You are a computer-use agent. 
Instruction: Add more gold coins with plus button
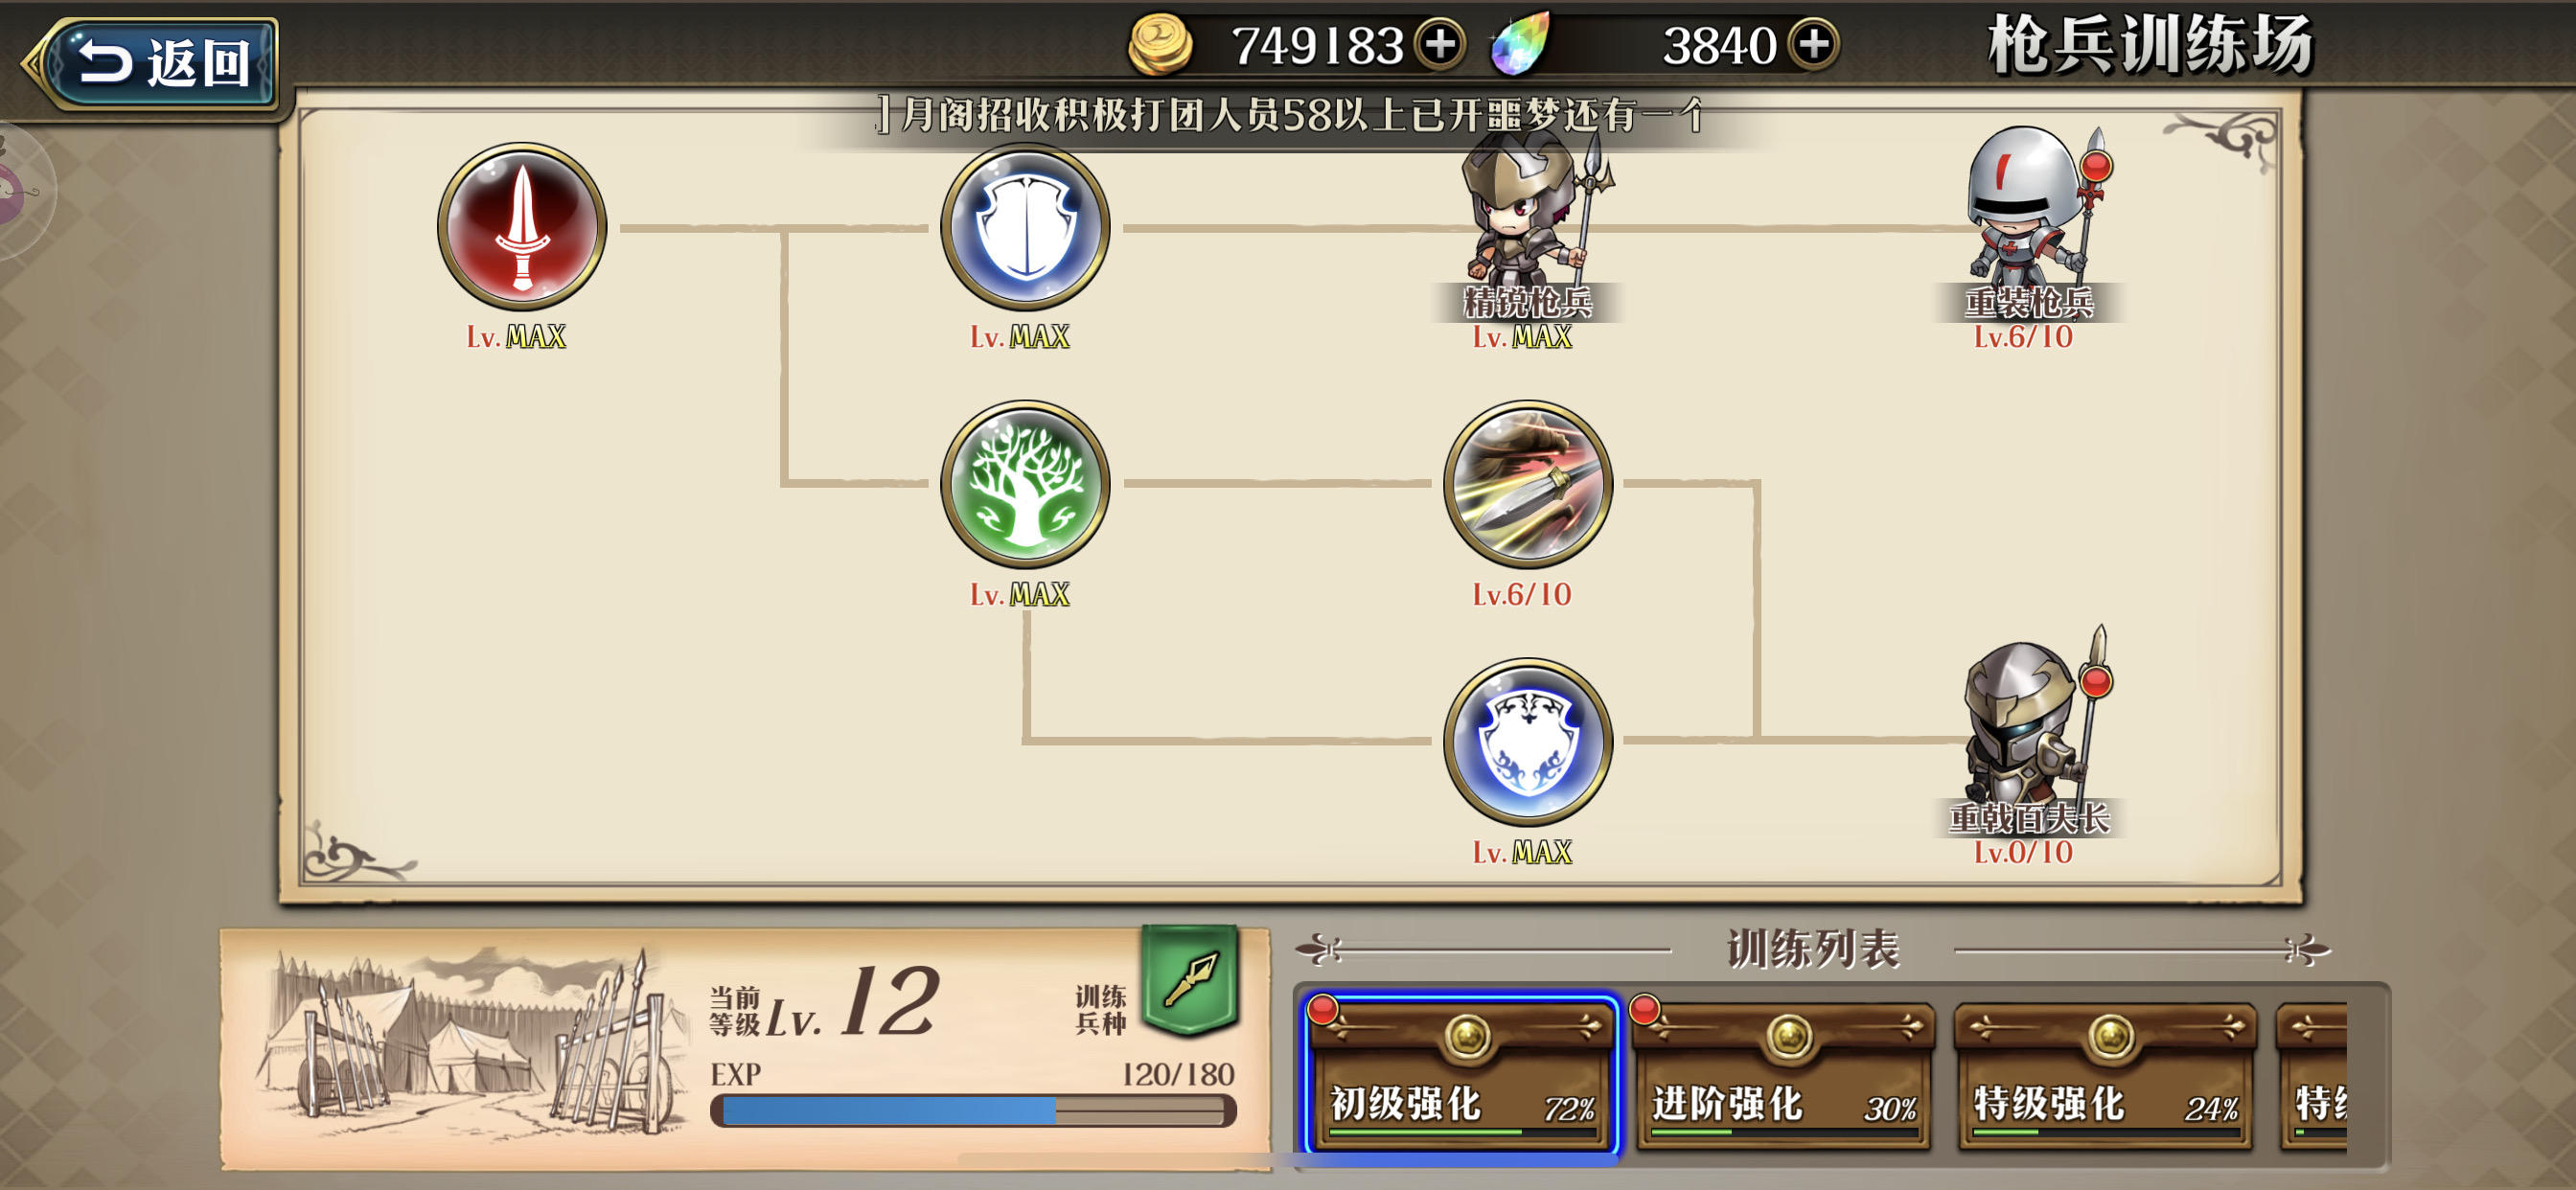[1440, 44]
